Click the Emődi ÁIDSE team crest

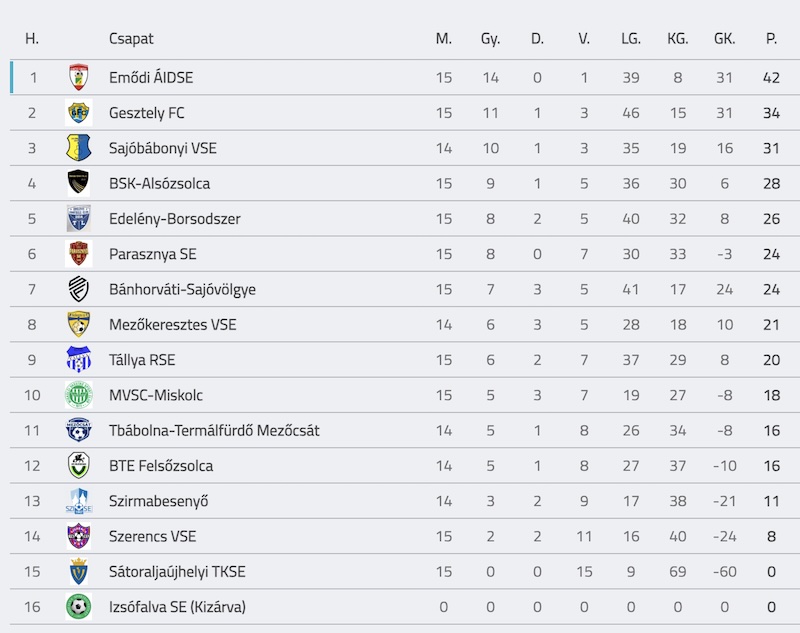(78, 77)
